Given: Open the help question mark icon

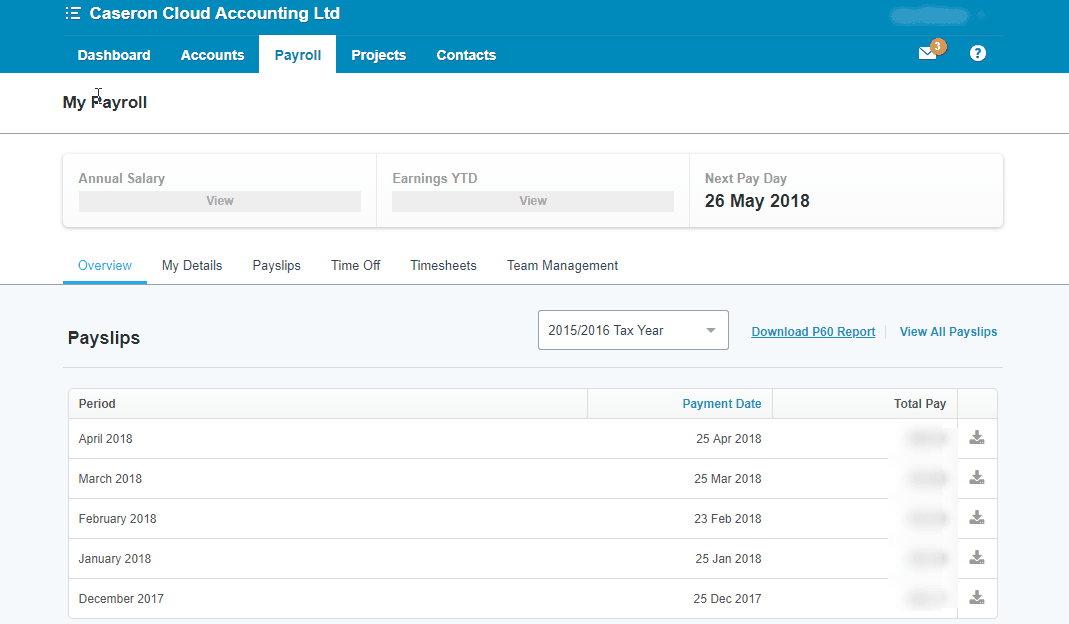Looking at the screenshot, I should pyautogui.click(x=978, y=53).
